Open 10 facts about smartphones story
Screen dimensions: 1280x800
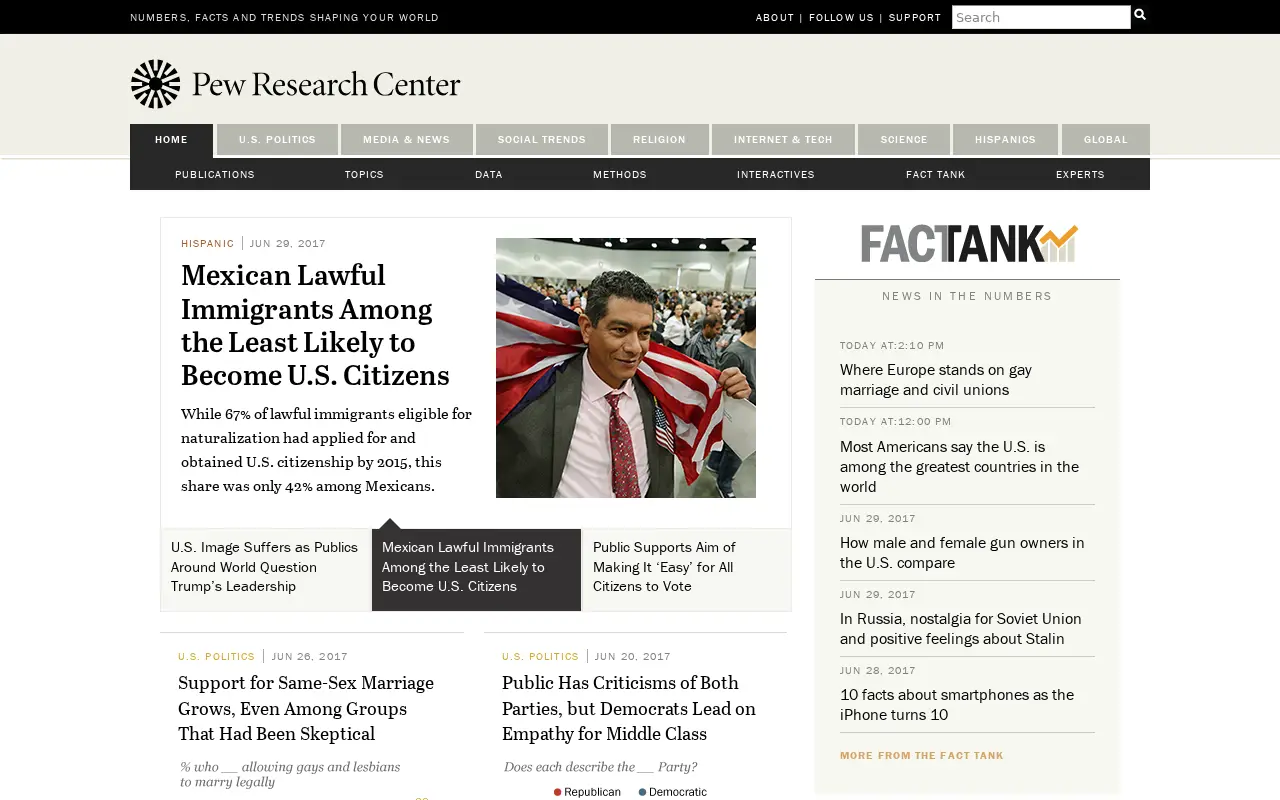pos(957,705)
